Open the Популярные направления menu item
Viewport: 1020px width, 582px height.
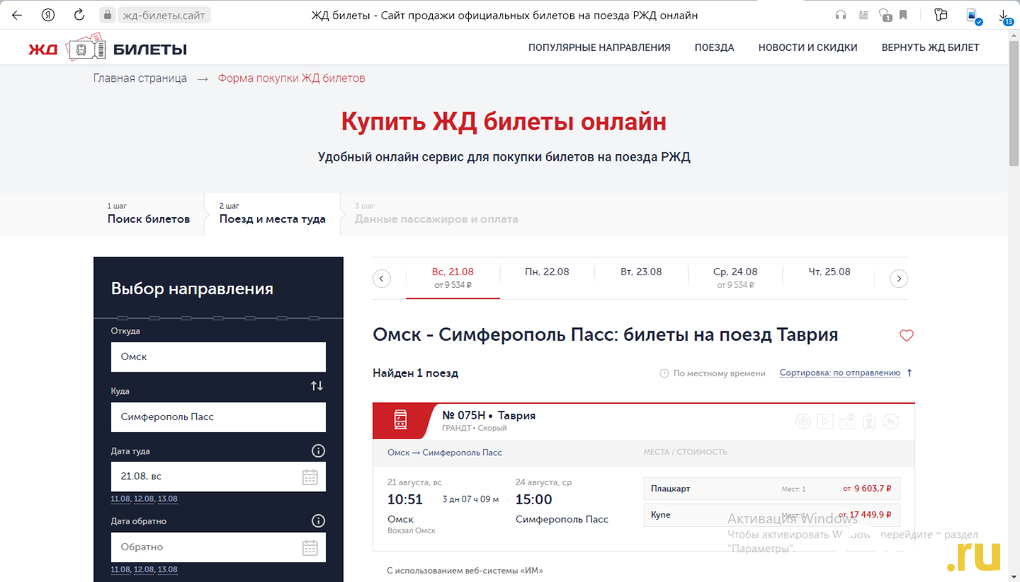click(x=599, y=48)
